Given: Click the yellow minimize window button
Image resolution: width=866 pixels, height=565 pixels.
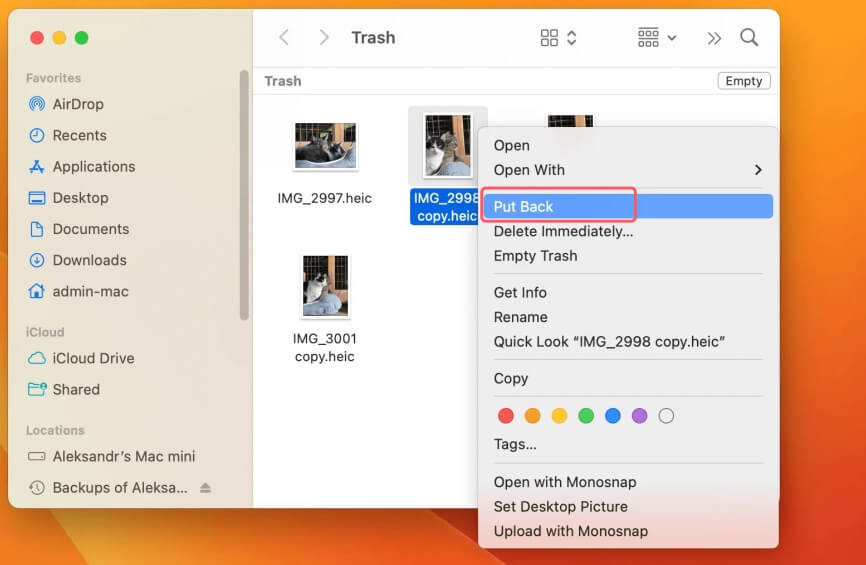Looking at the screenshot, I should 59,38.
